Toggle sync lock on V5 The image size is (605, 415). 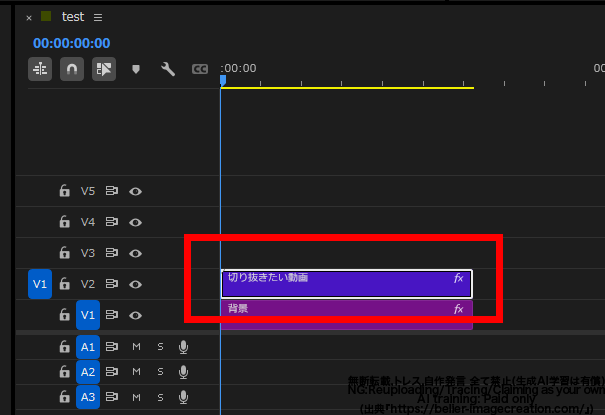point(112,191)
